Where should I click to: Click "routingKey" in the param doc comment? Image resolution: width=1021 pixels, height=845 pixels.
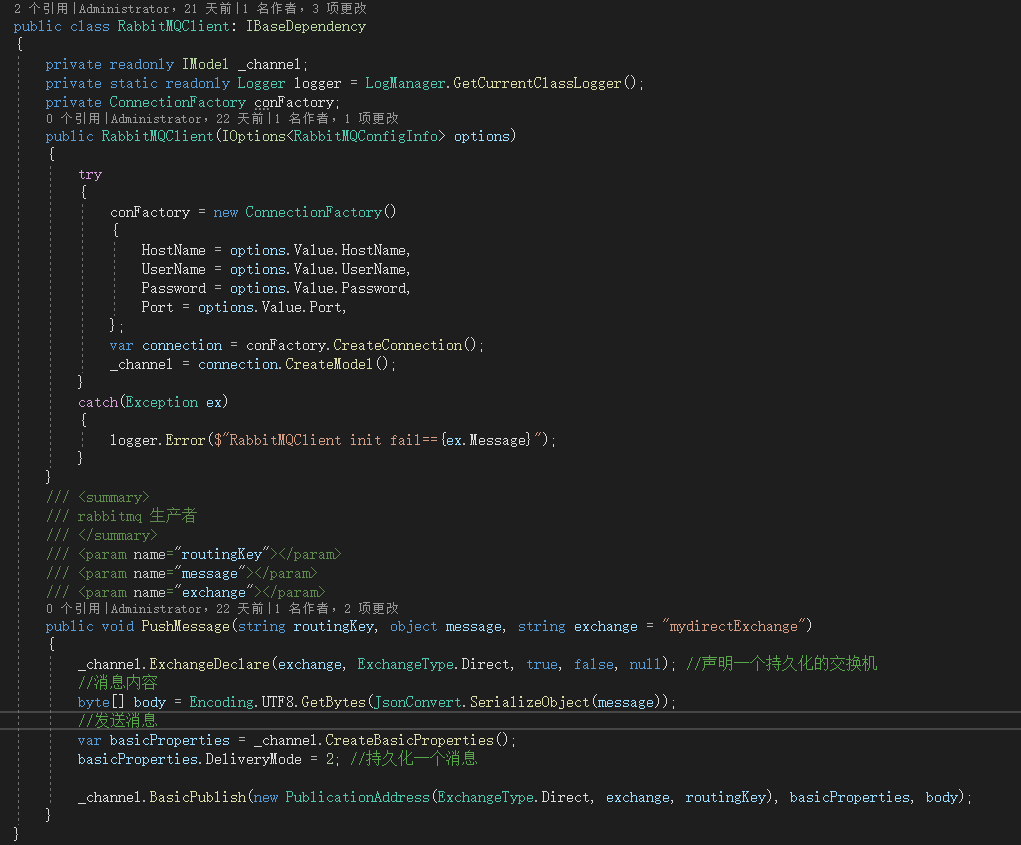tap(221, 555)
